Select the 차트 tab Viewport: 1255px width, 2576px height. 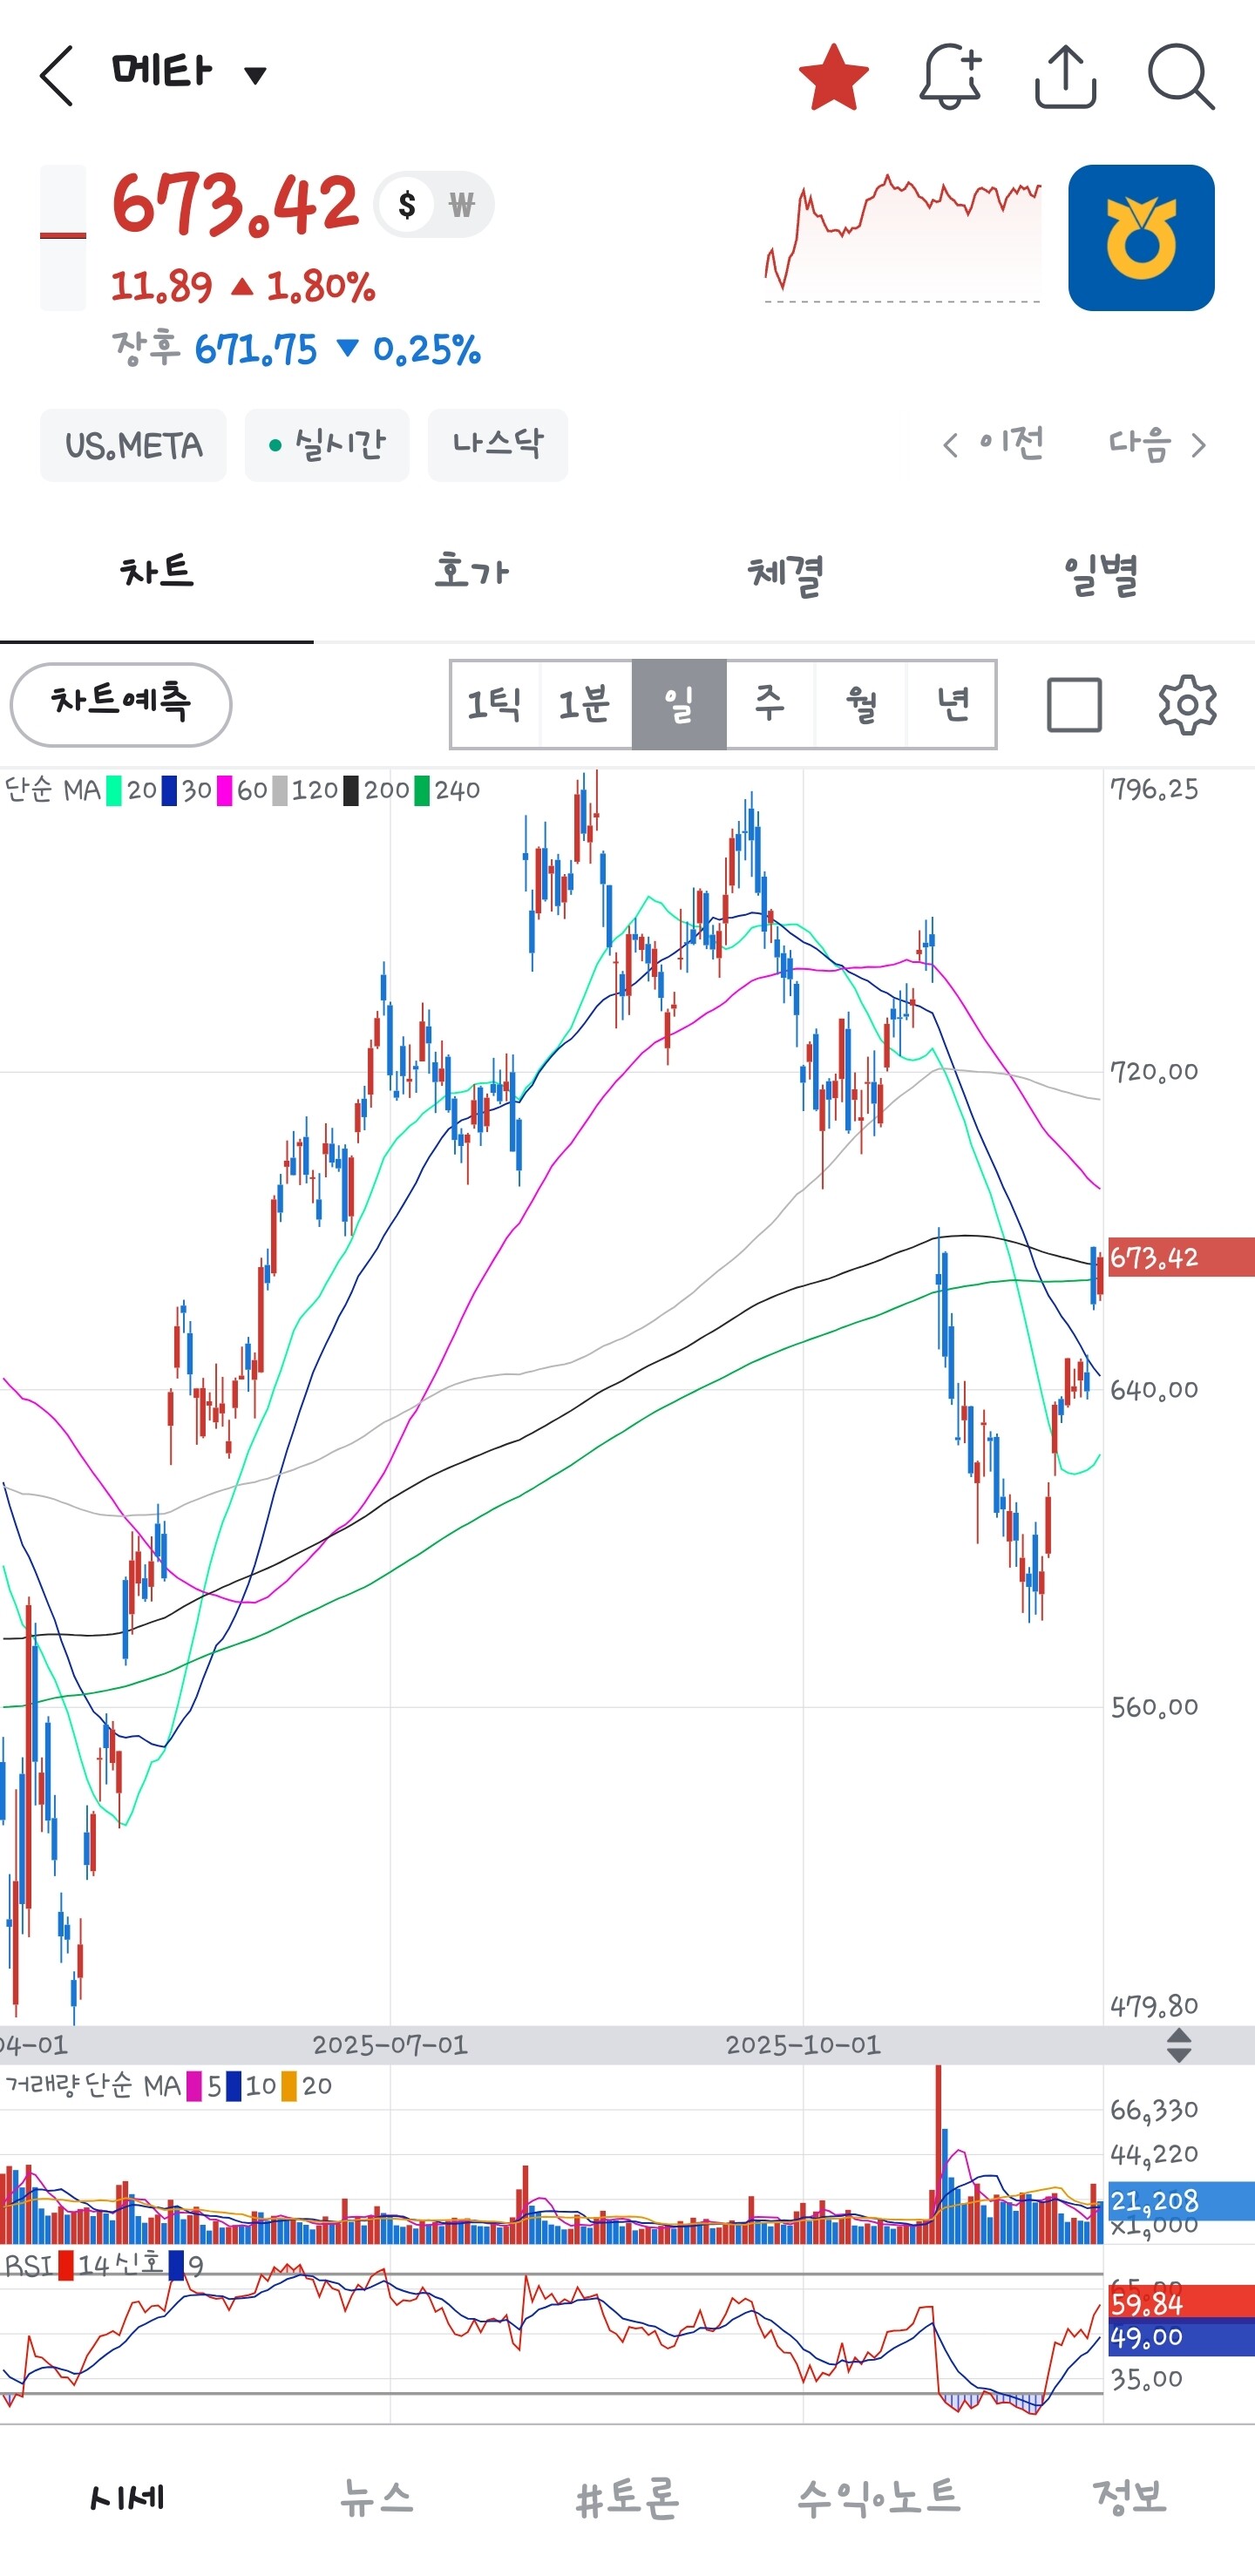click(x=157, y=573)
